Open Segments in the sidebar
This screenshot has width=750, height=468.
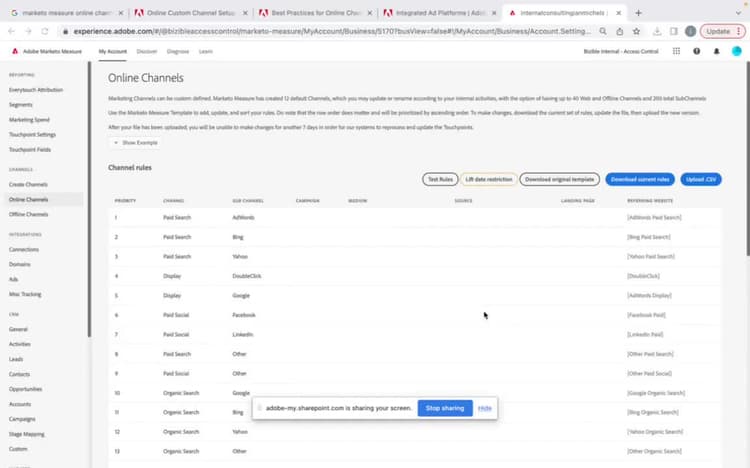pos(21,105)
